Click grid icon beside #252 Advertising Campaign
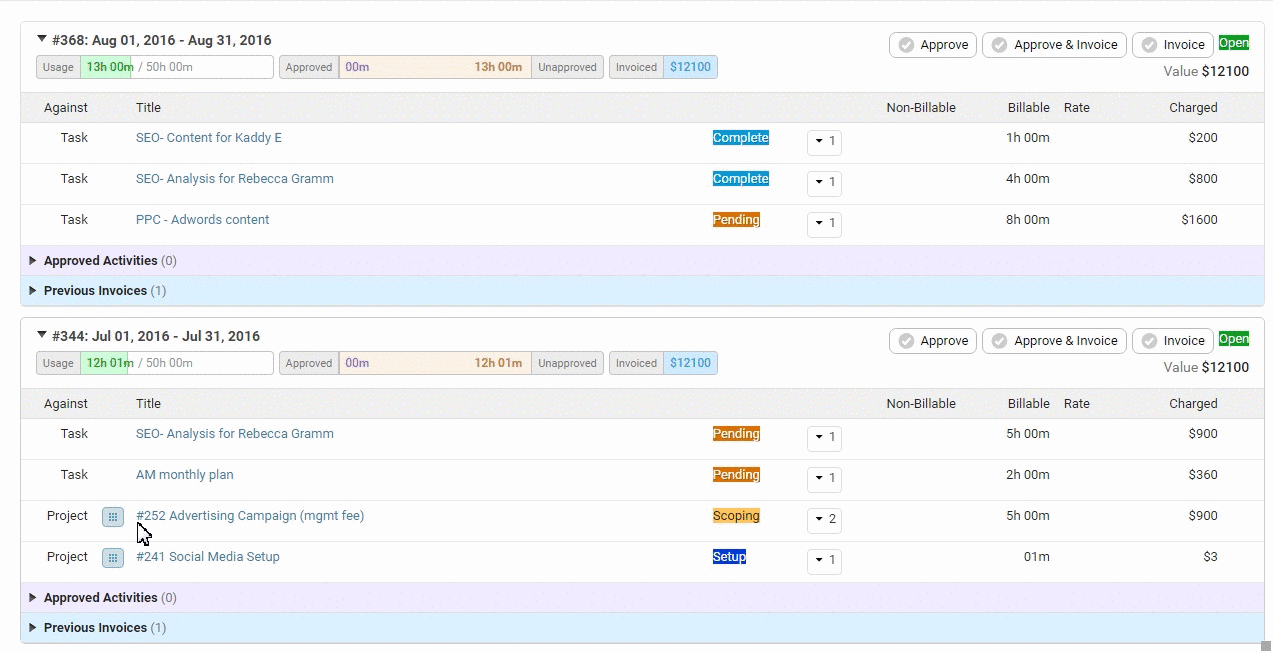The image size is (1273, 653). 113,517
